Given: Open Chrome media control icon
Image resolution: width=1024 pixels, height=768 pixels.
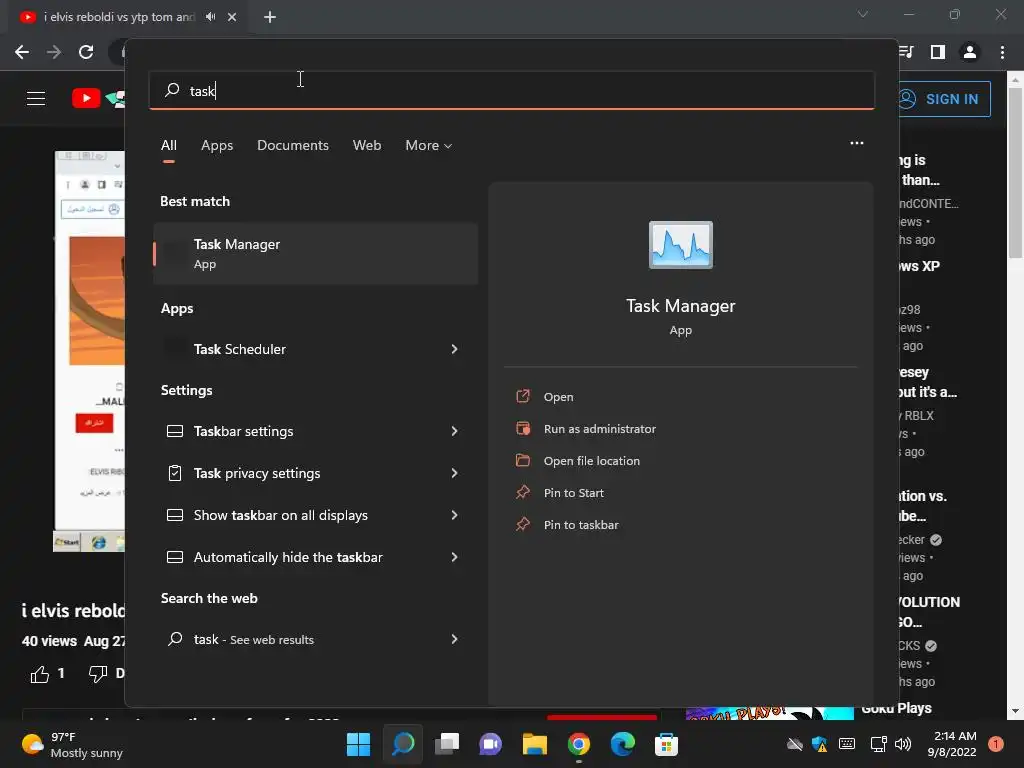Looking at the screenshot, I should pyautogui.click(x=906, y=52).
